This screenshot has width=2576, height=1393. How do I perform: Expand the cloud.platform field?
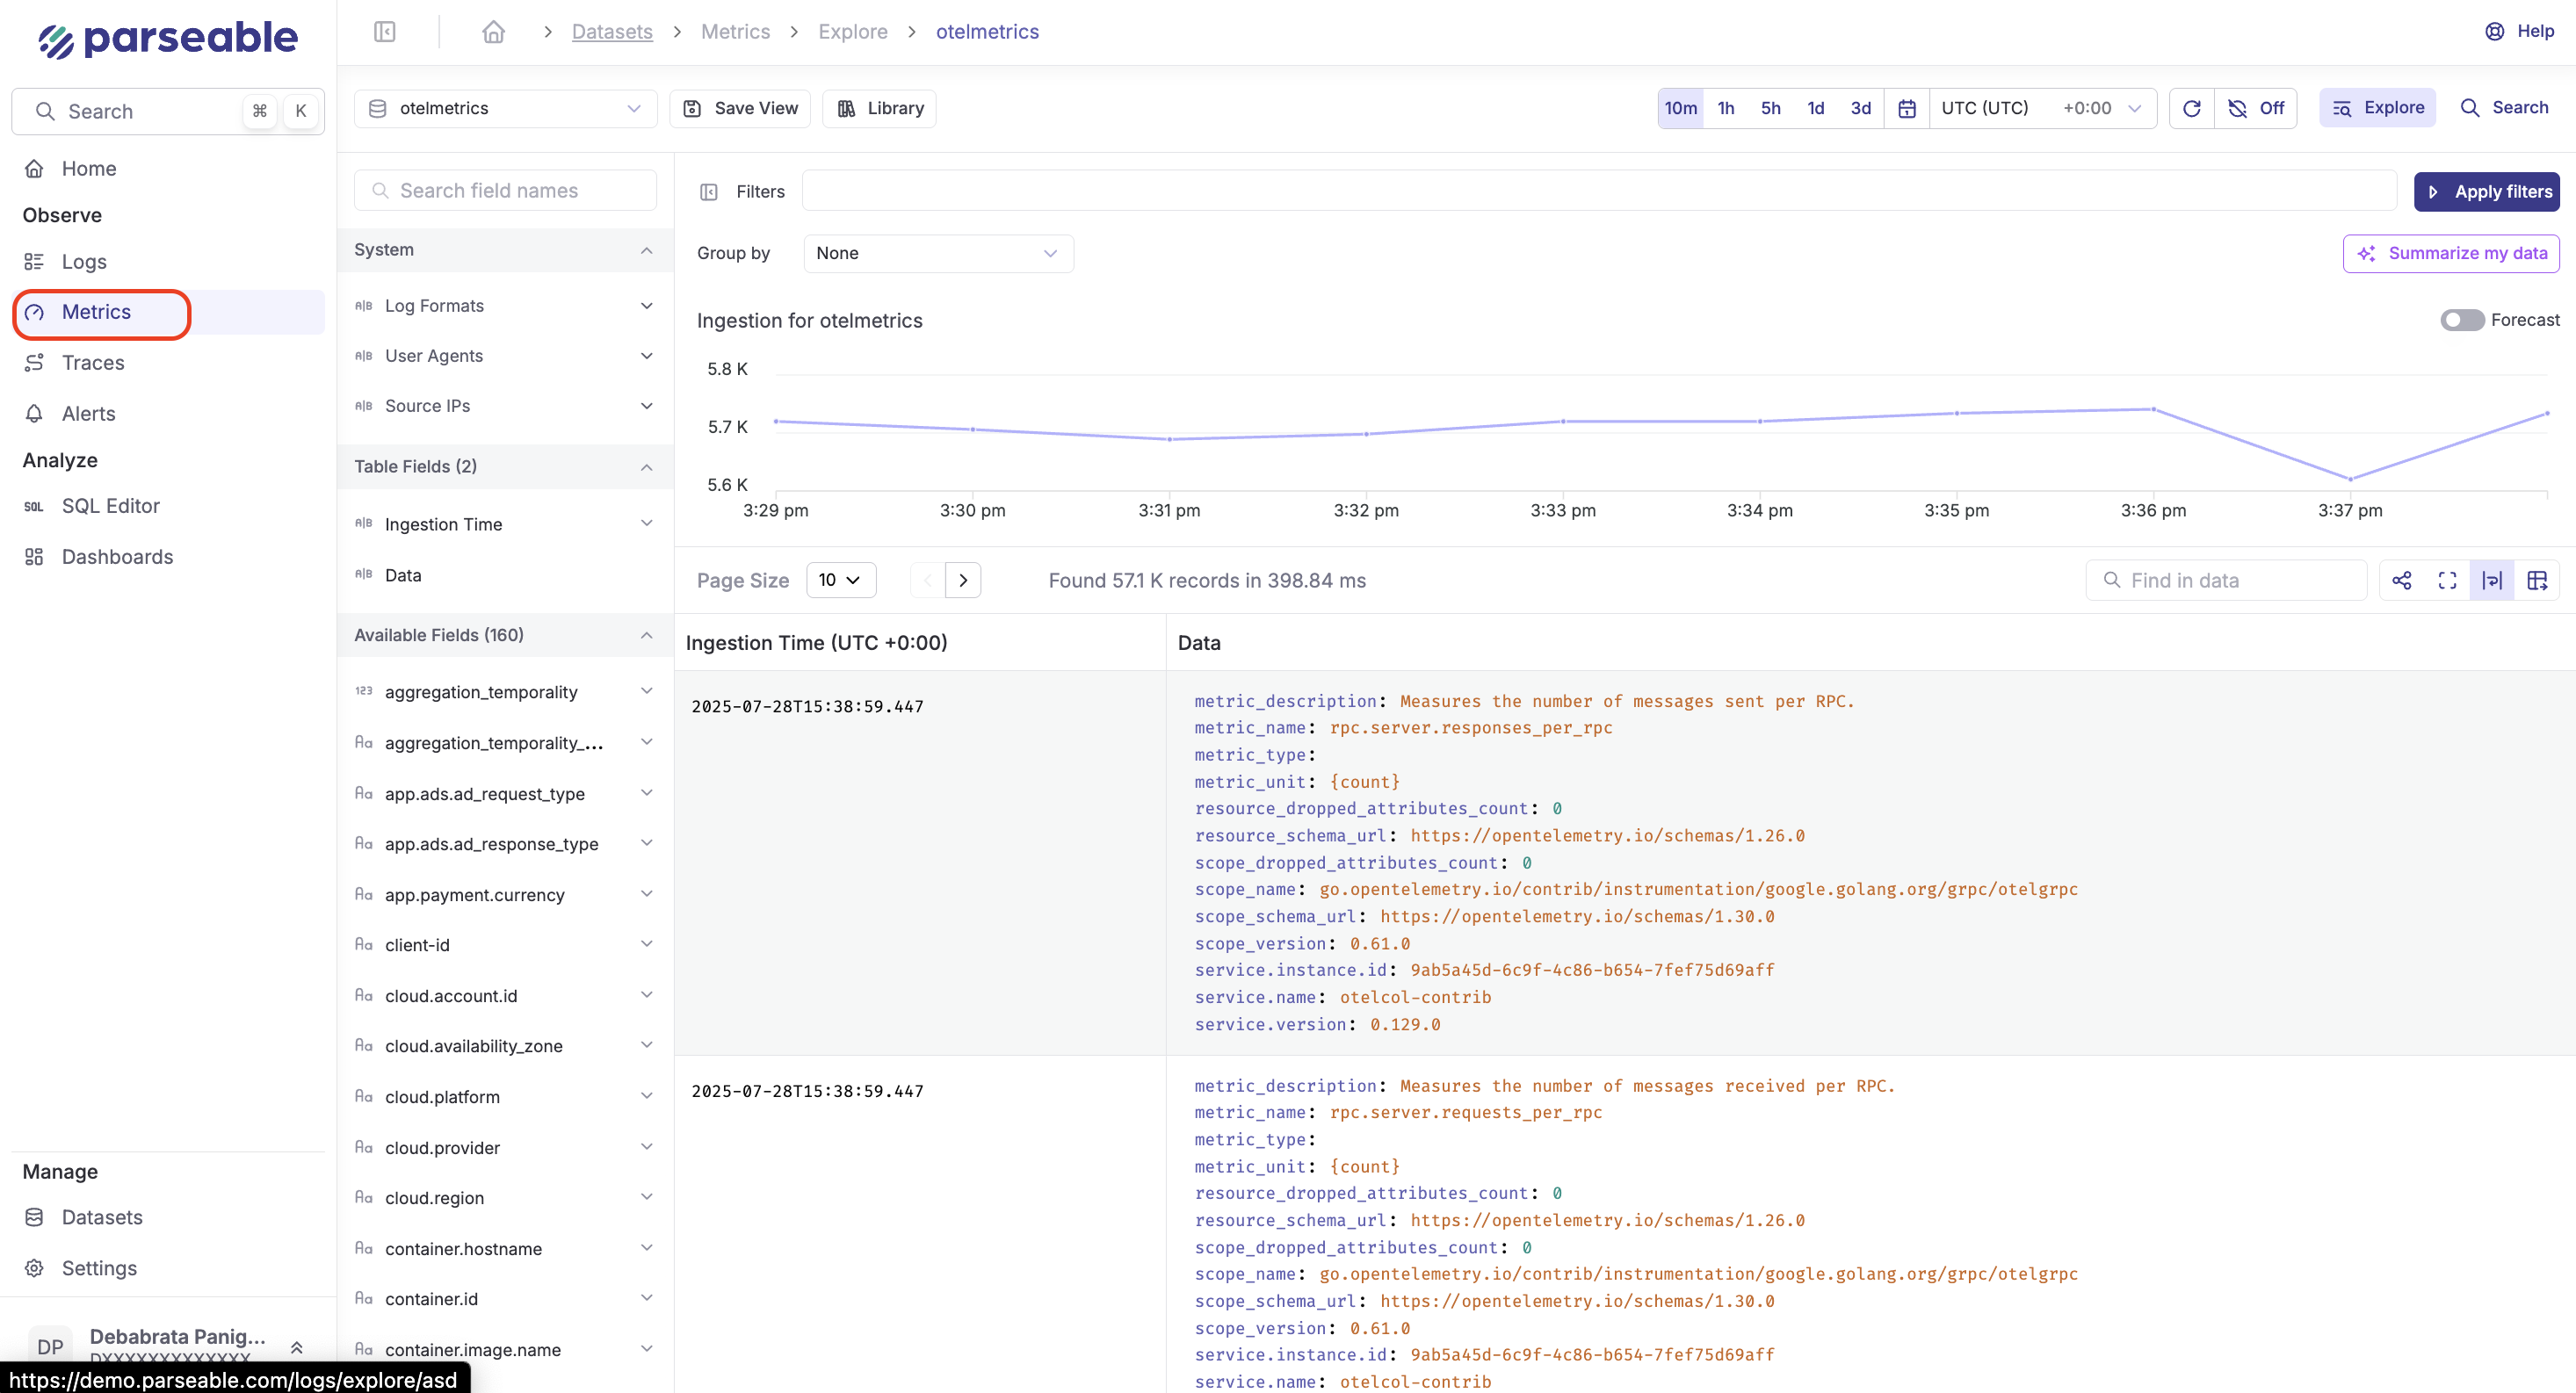646,1096
